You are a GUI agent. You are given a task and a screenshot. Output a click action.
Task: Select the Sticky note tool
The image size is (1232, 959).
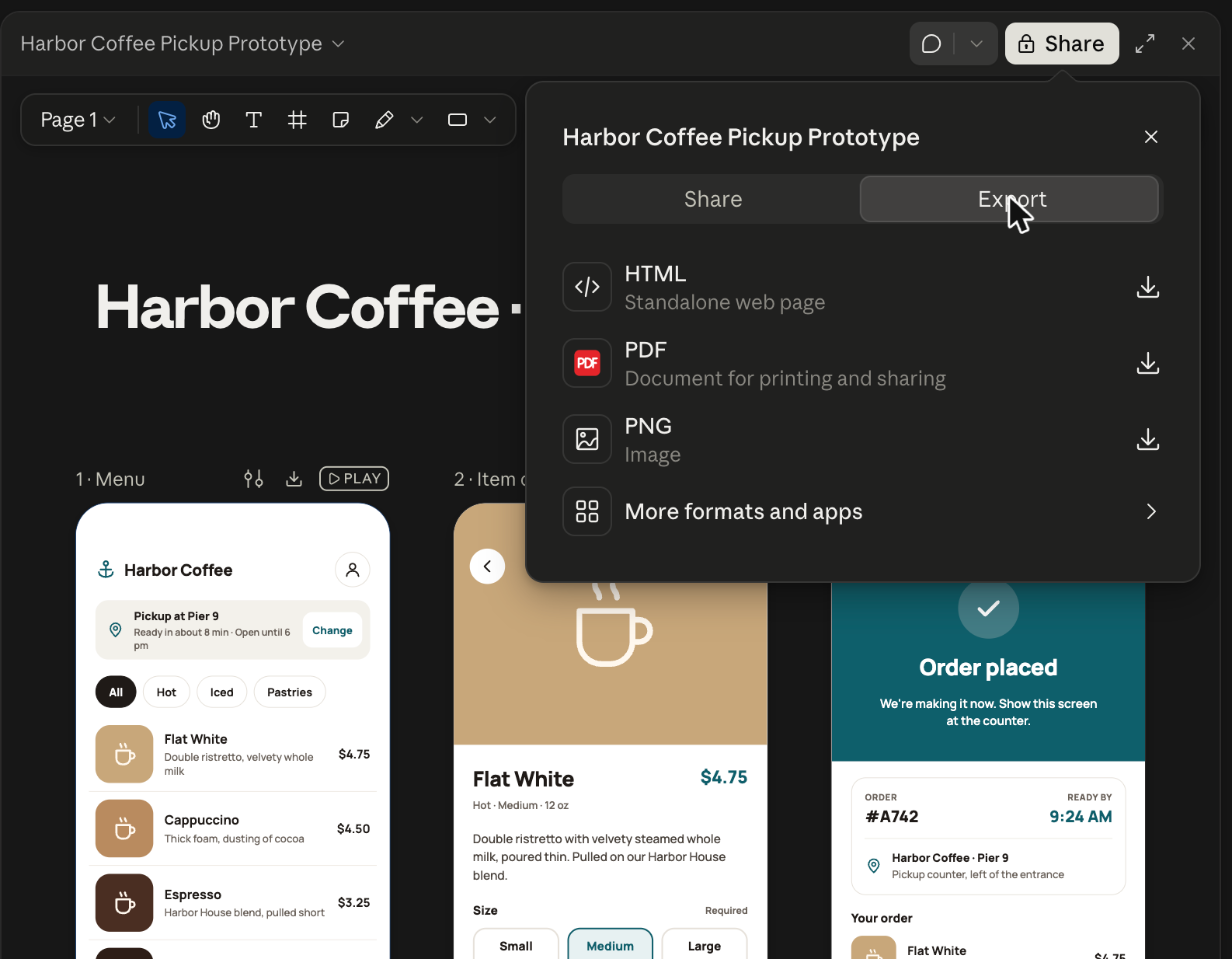pyautogui.click(x=341, y=120)
